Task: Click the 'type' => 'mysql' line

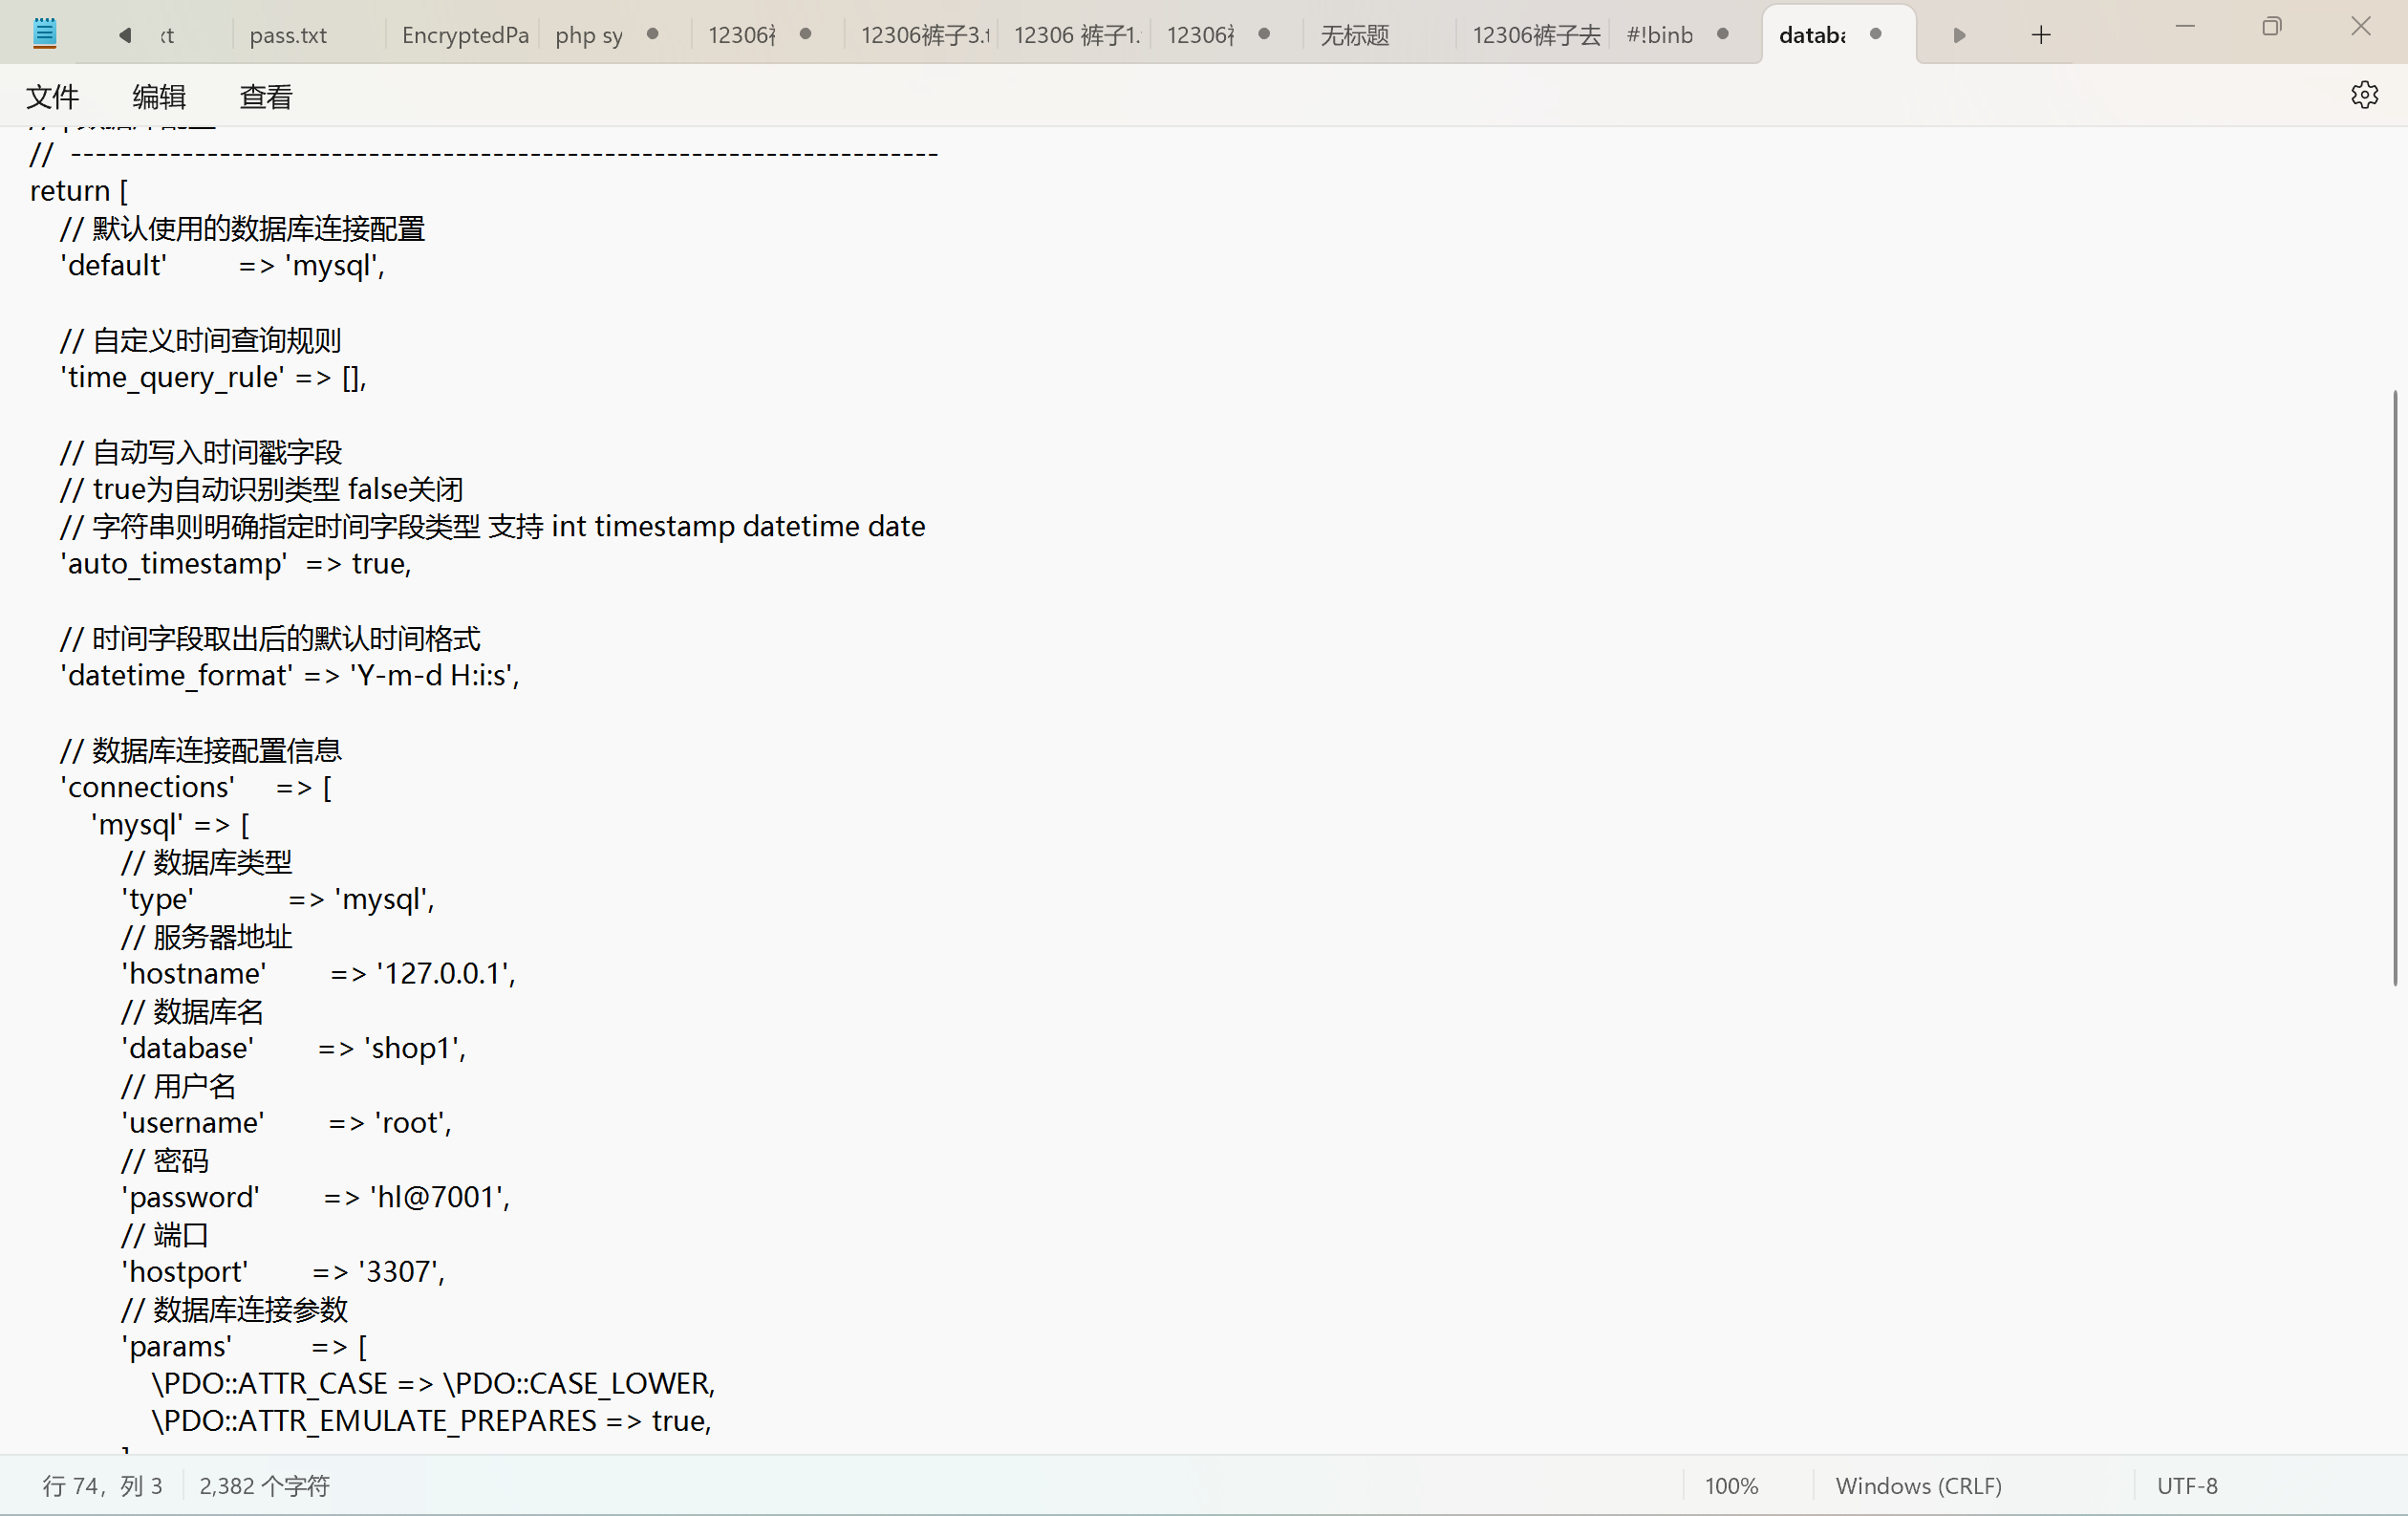Action: (278, 899)
